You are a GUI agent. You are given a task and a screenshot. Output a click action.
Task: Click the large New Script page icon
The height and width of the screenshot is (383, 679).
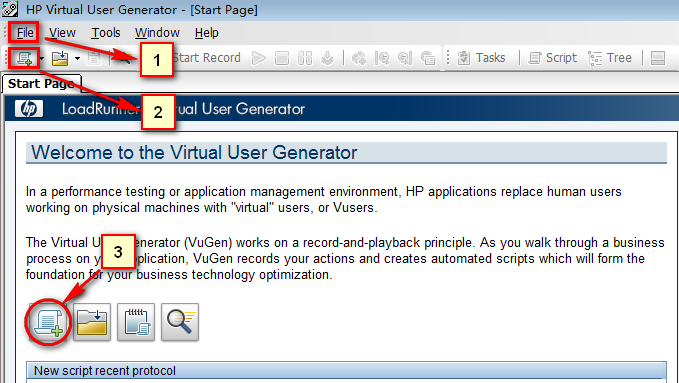[x=48, y=322]
